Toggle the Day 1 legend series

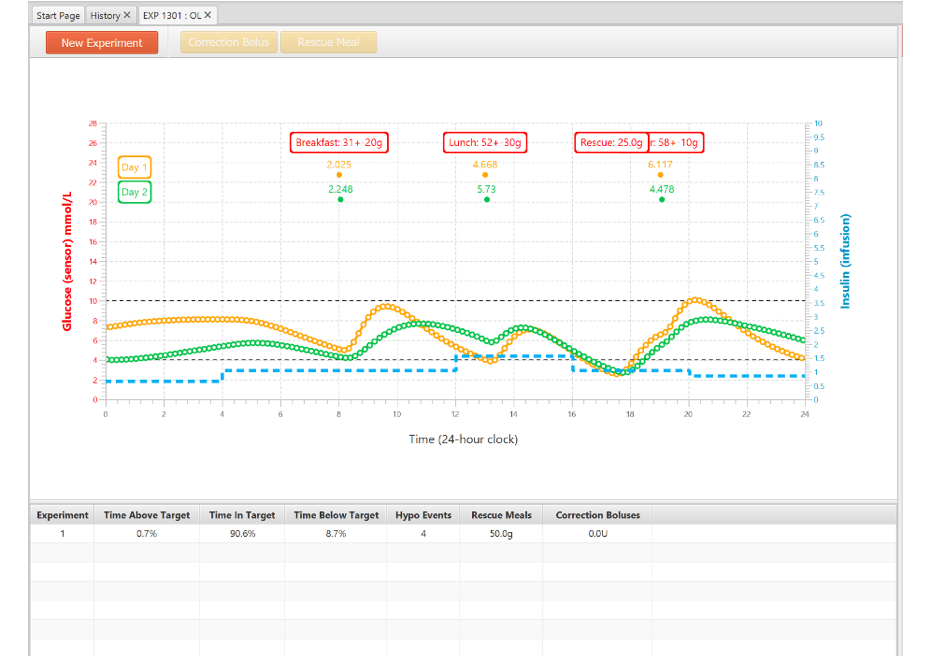pos(134,167)
